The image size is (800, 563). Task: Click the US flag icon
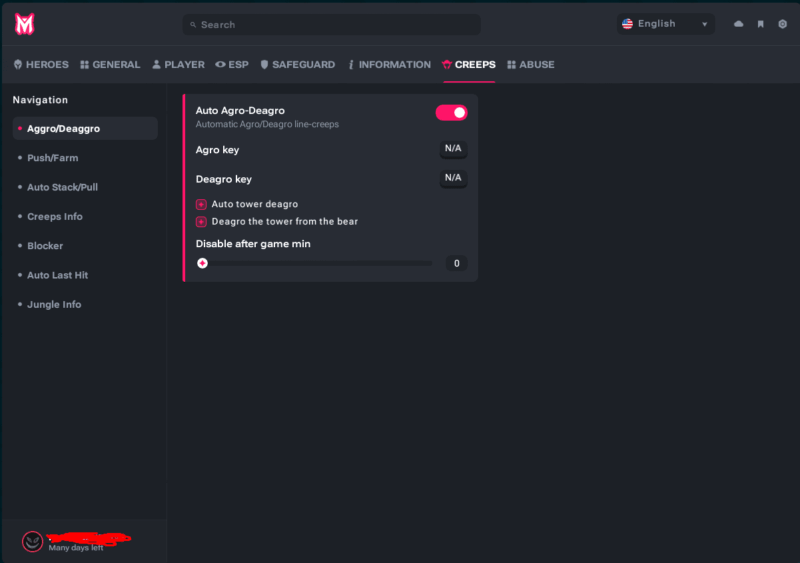pyautogui.click(x=628, y=24)
